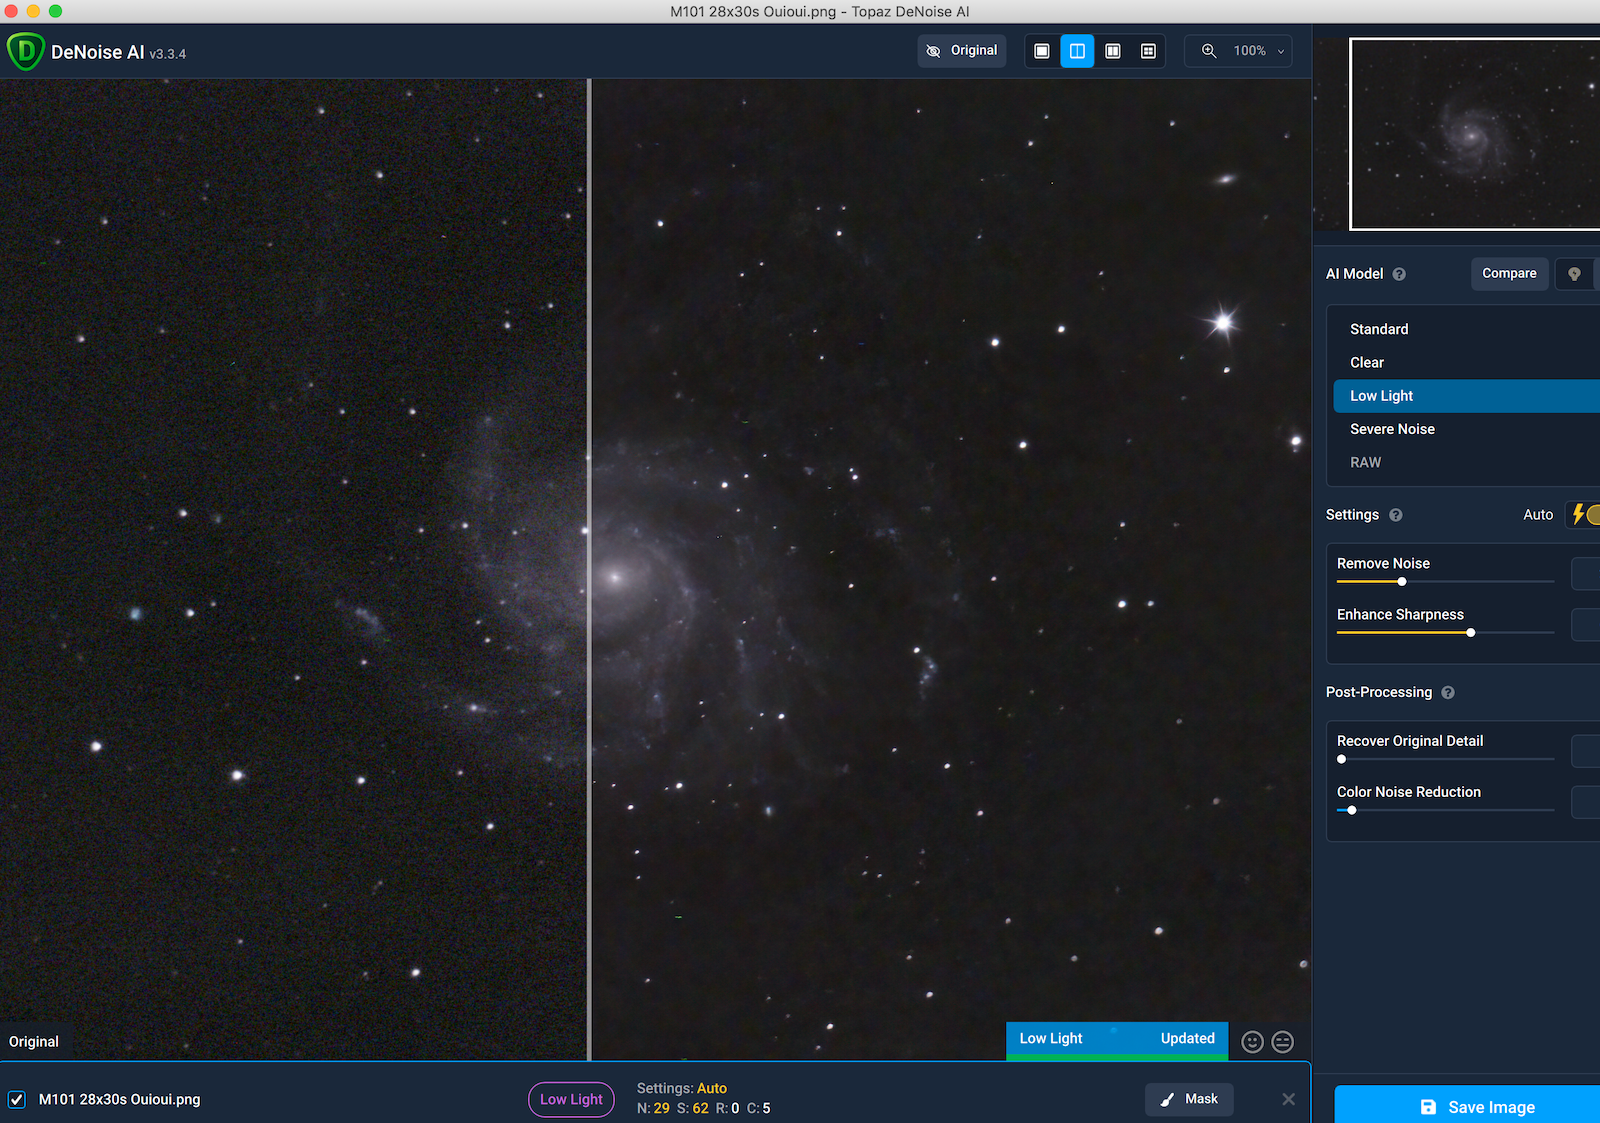1600x1123 pixels.
Task: Select the single view layout icon
Action: [1042, 51]
